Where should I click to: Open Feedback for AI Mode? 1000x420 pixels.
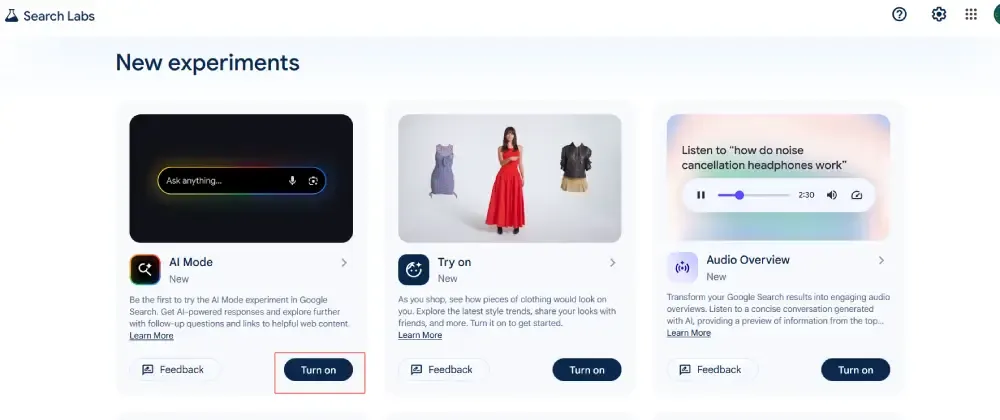(174, 370)
